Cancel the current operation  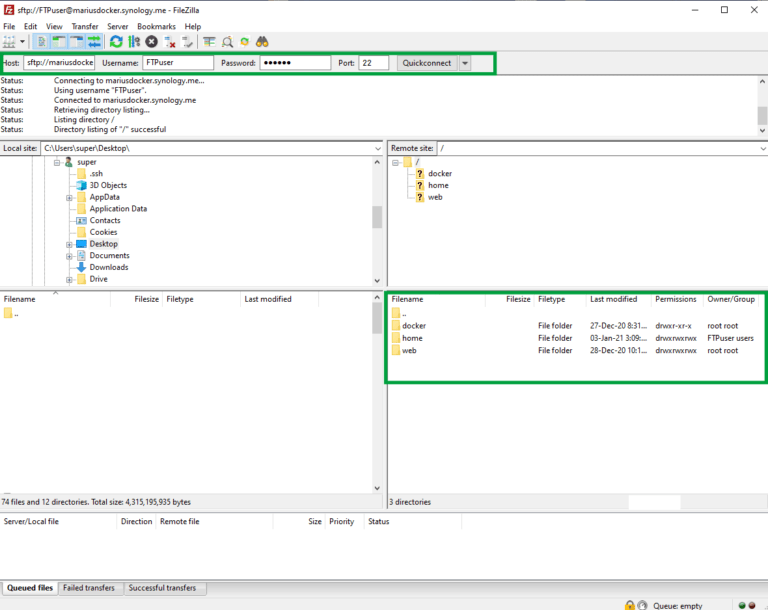(x=151, y=42)
